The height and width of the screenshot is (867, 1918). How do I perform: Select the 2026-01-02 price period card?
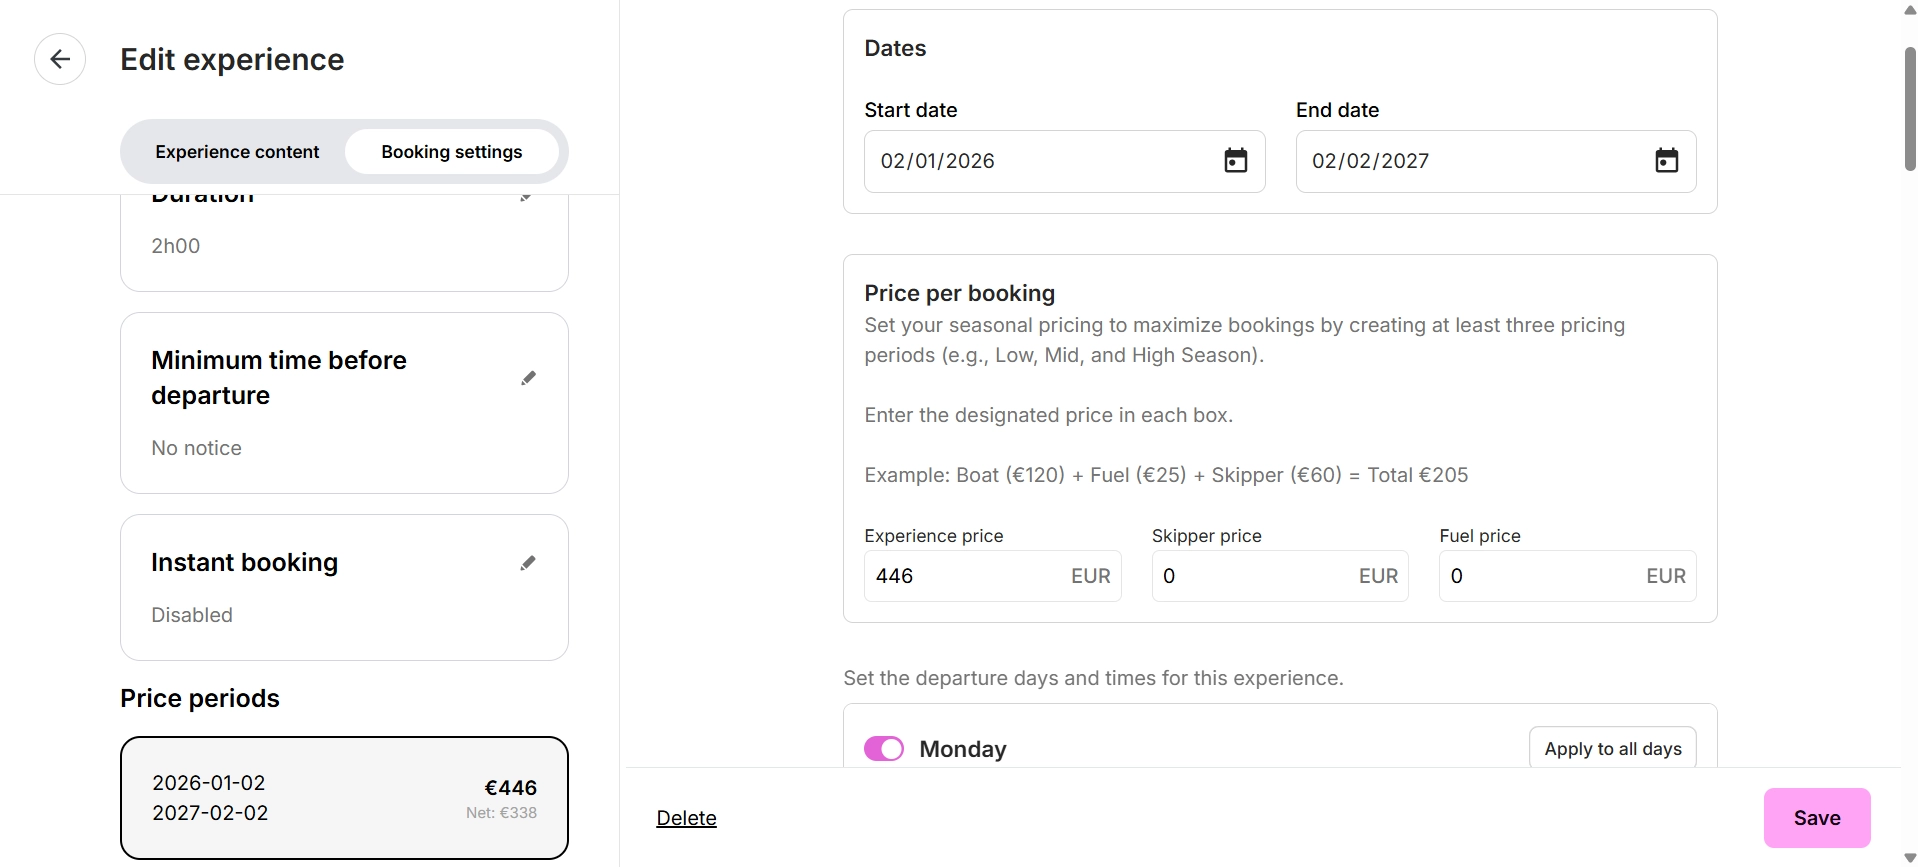(344, 798)
